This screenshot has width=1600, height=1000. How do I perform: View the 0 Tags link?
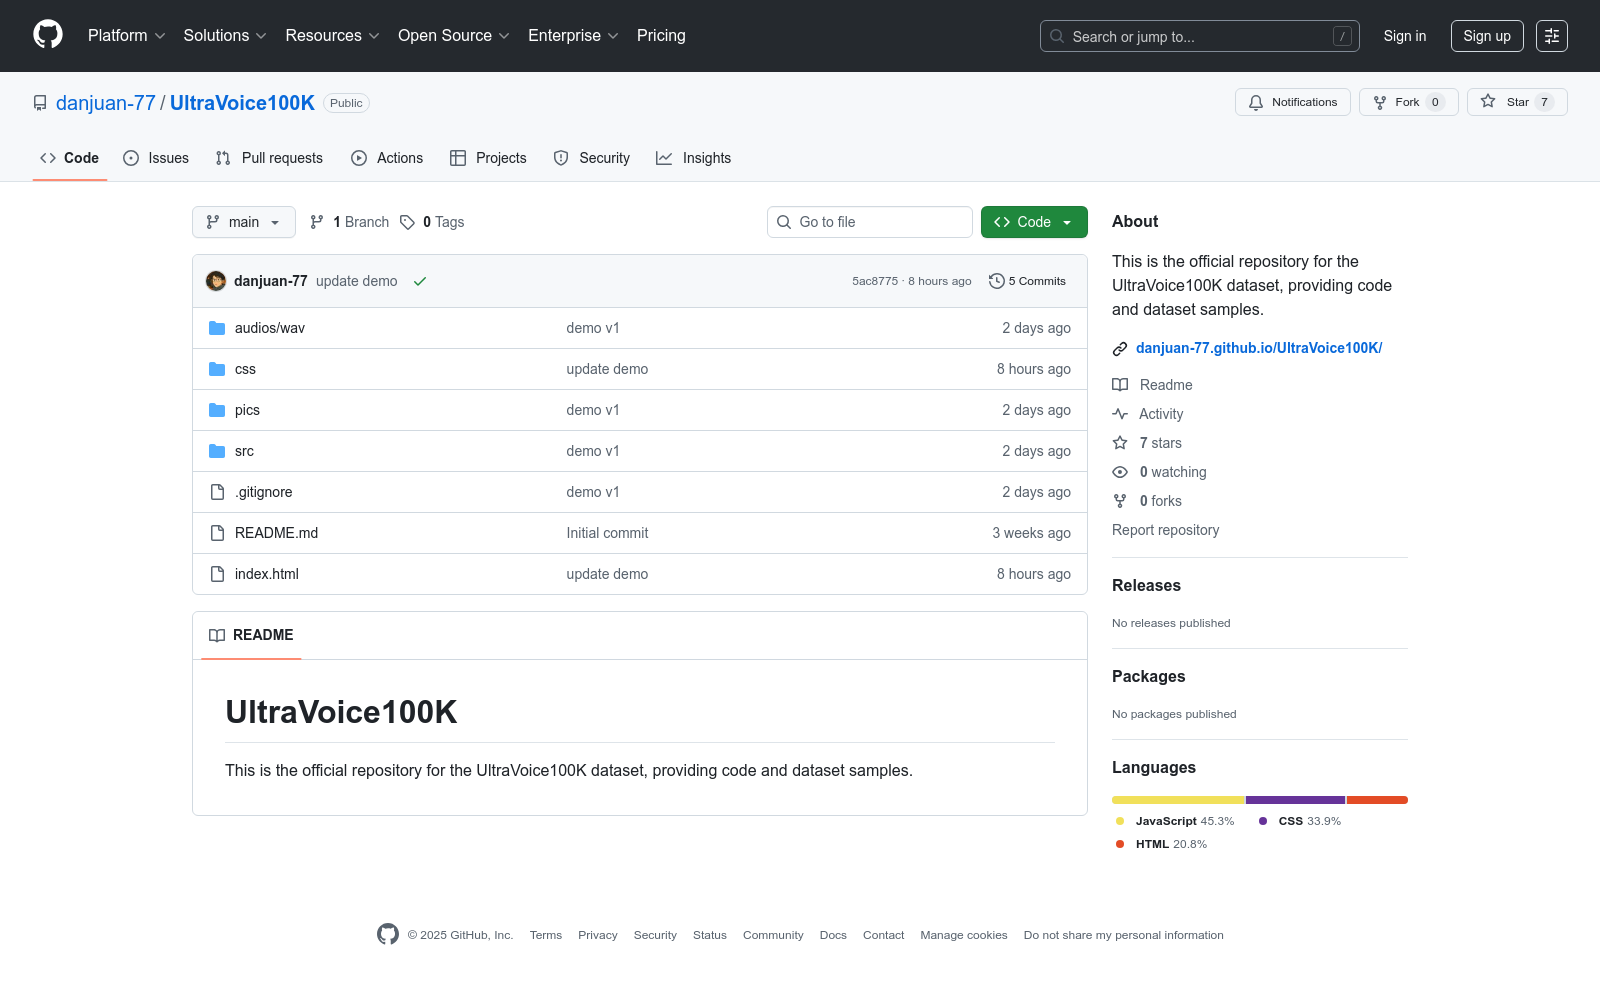click(x=432, y=222)
